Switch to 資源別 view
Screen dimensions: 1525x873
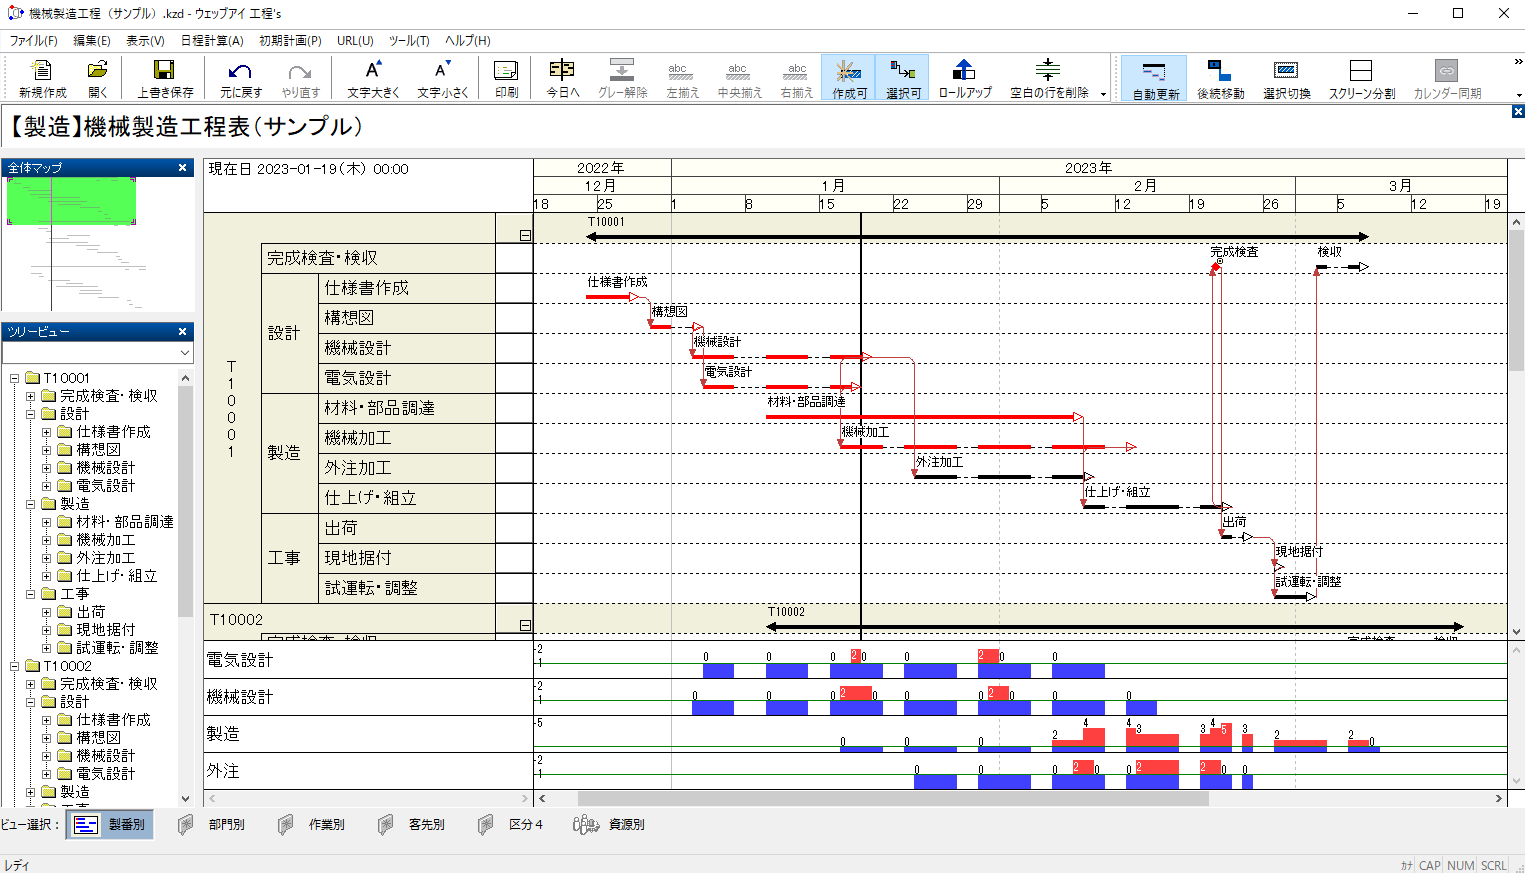click(610, 825)
